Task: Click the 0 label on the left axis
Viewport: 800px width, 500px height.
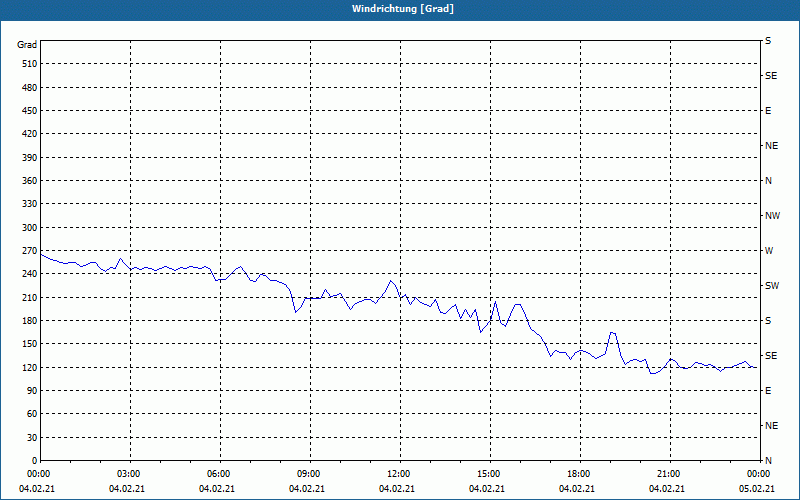Action: click(x=34, y=460)
